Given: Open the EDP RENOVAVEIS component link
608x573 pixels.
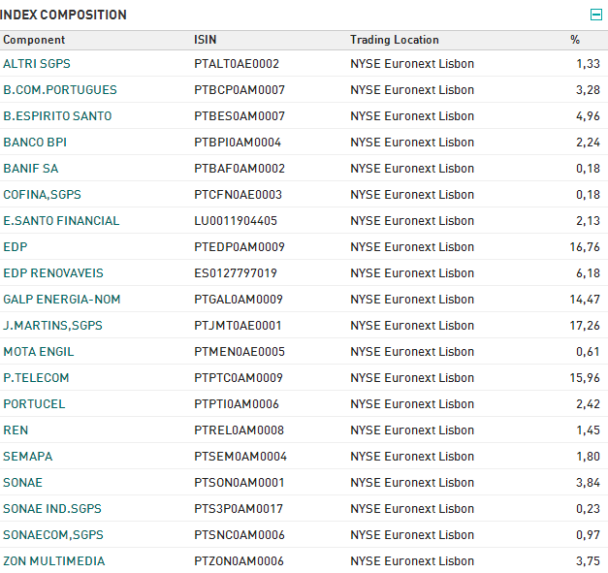Looking at the screenshot, I should [54, 273].
